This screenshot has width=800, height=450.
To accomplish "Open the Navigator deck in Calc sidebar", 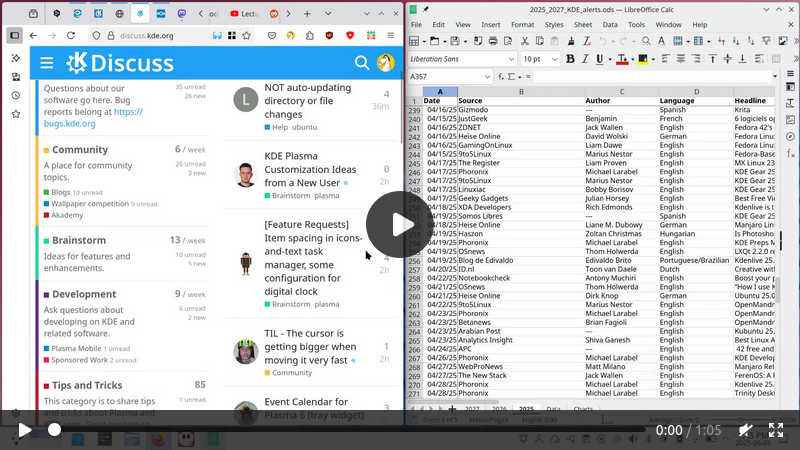I will pyautogui.click(x=790, y=136).
